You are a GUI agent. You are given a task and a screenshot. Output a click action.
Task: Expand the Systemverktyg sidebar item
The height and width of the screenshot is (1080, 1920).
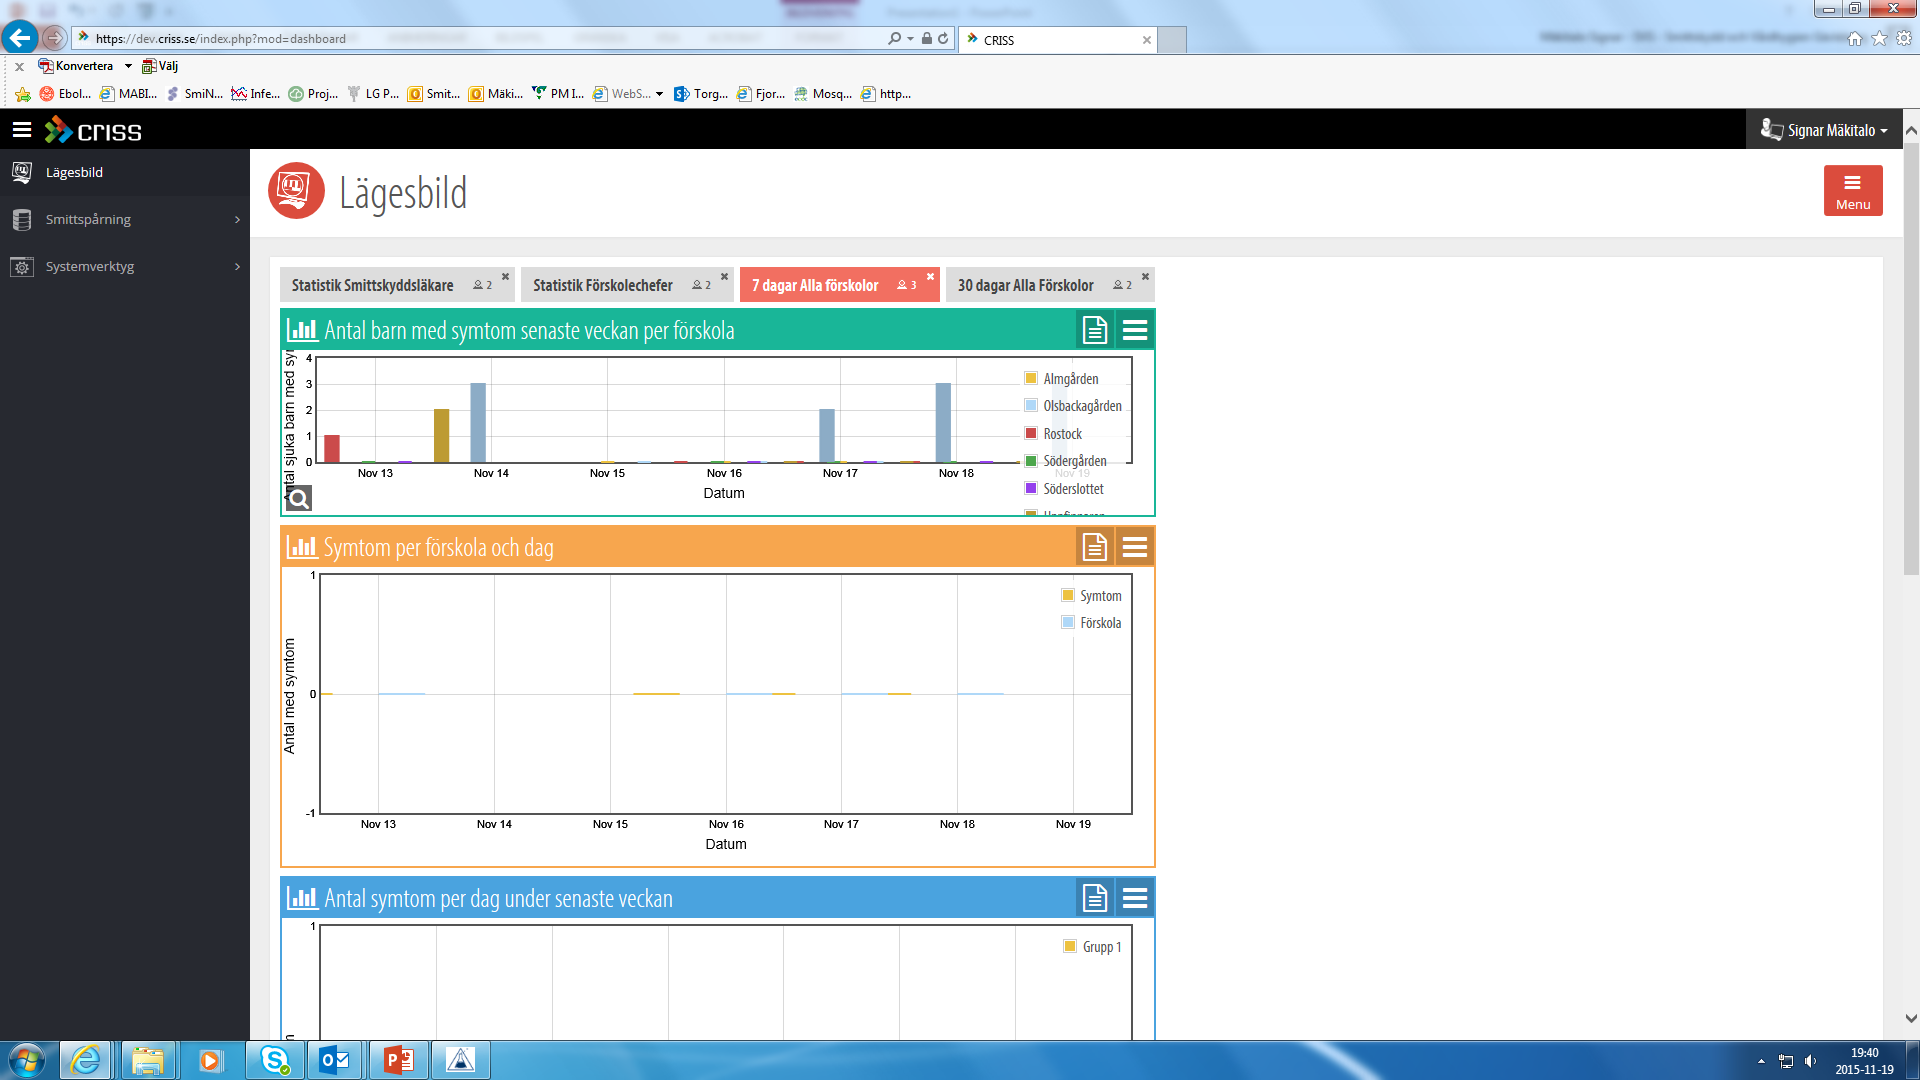tap(124, 266)
